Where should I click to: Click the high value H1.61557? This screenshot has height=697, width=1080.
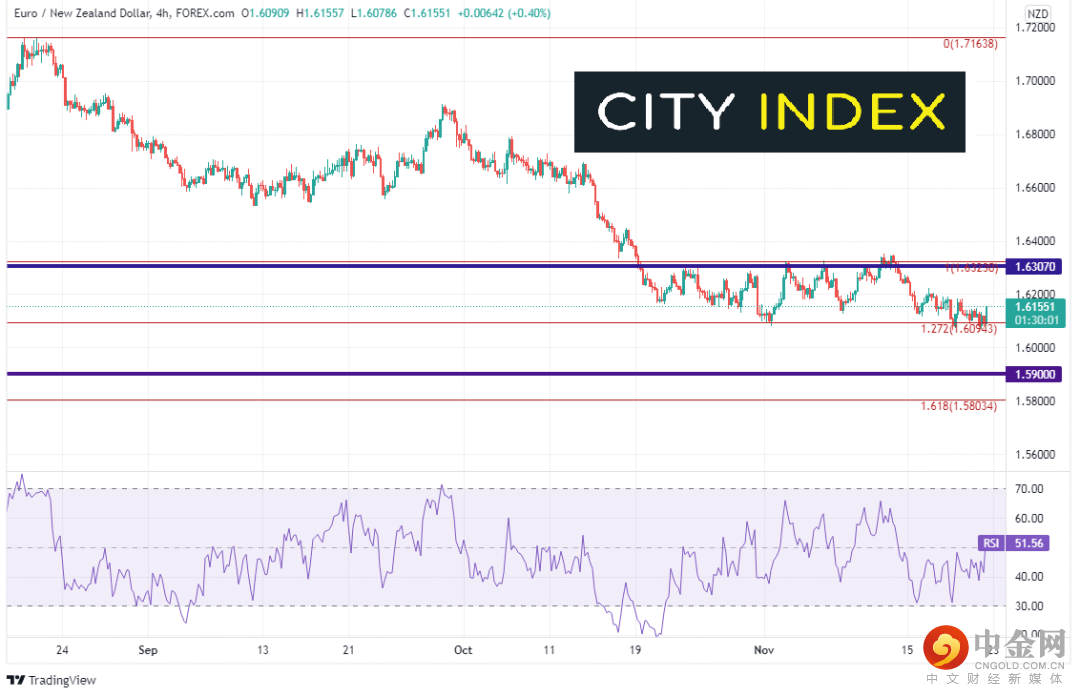[x=320, y=13]
